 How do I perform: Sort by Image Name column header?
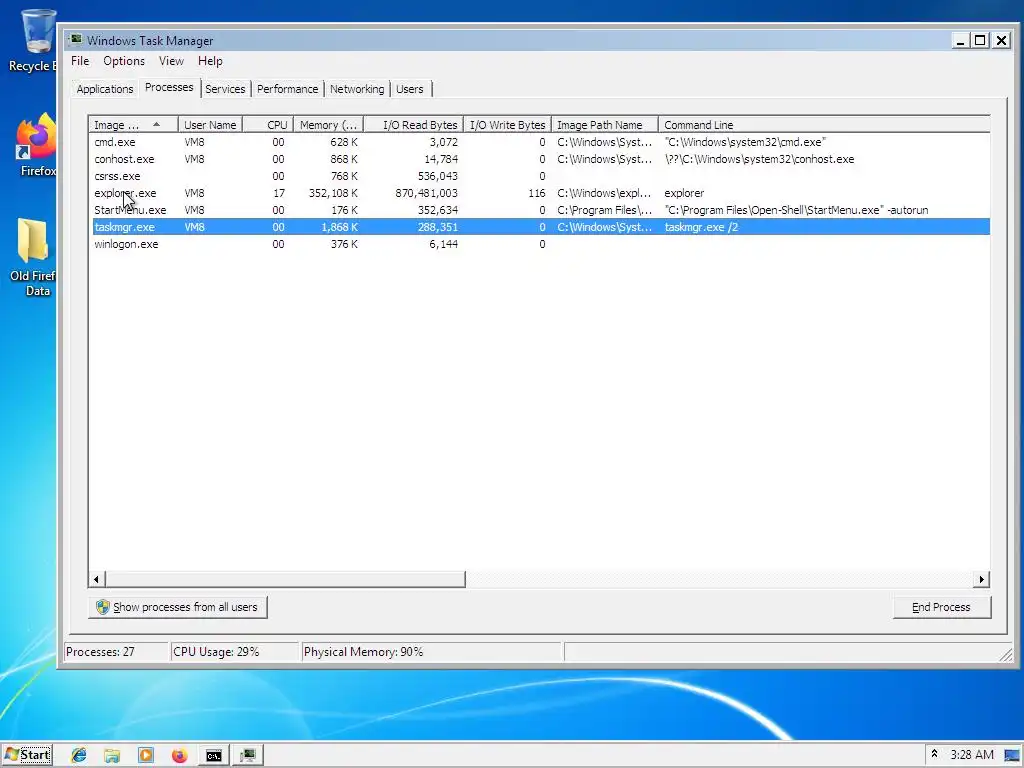[133, 125]
